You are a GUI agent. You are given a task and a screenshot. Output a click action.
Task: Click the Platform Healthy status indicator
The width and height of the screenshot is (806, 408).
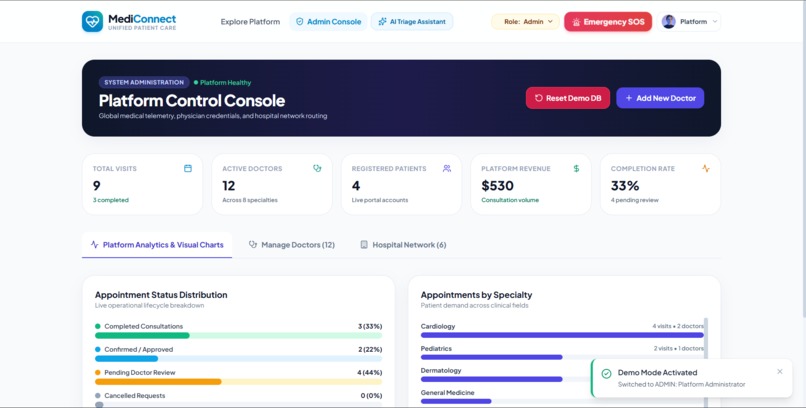223,83
